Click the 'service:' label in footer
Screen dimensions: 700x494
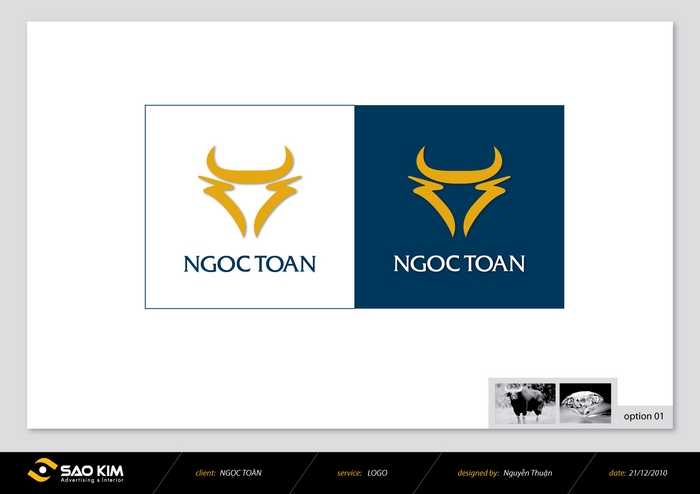tap(349, 472)
